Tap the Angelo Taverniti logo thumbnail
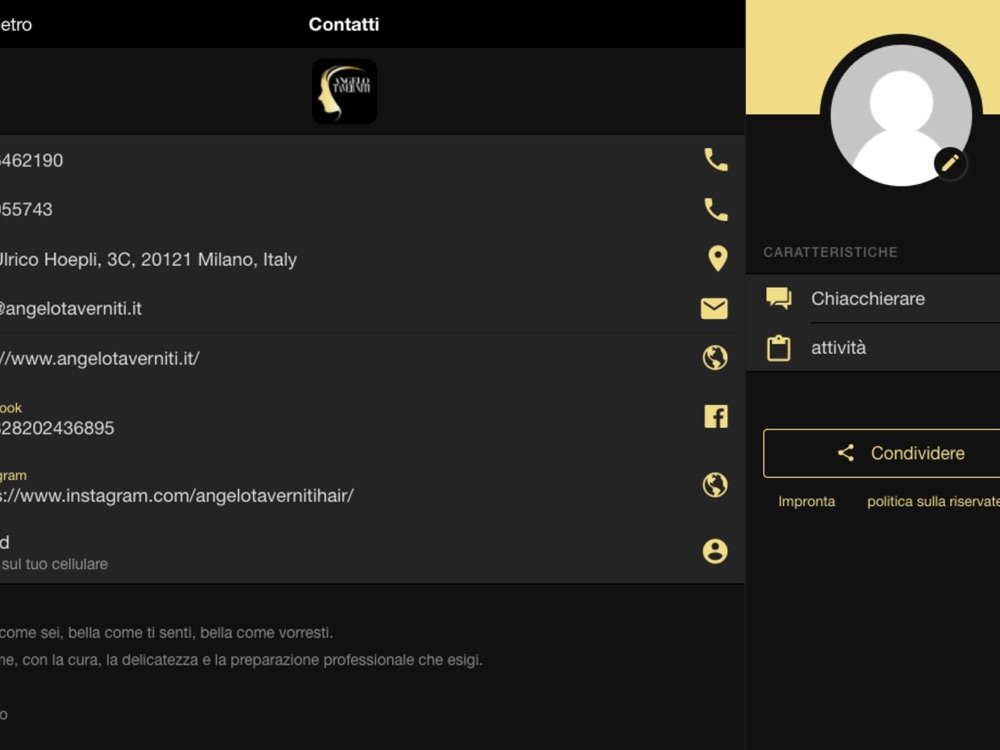The height and width of the screenshot is (750, 1000). point(344,92)
